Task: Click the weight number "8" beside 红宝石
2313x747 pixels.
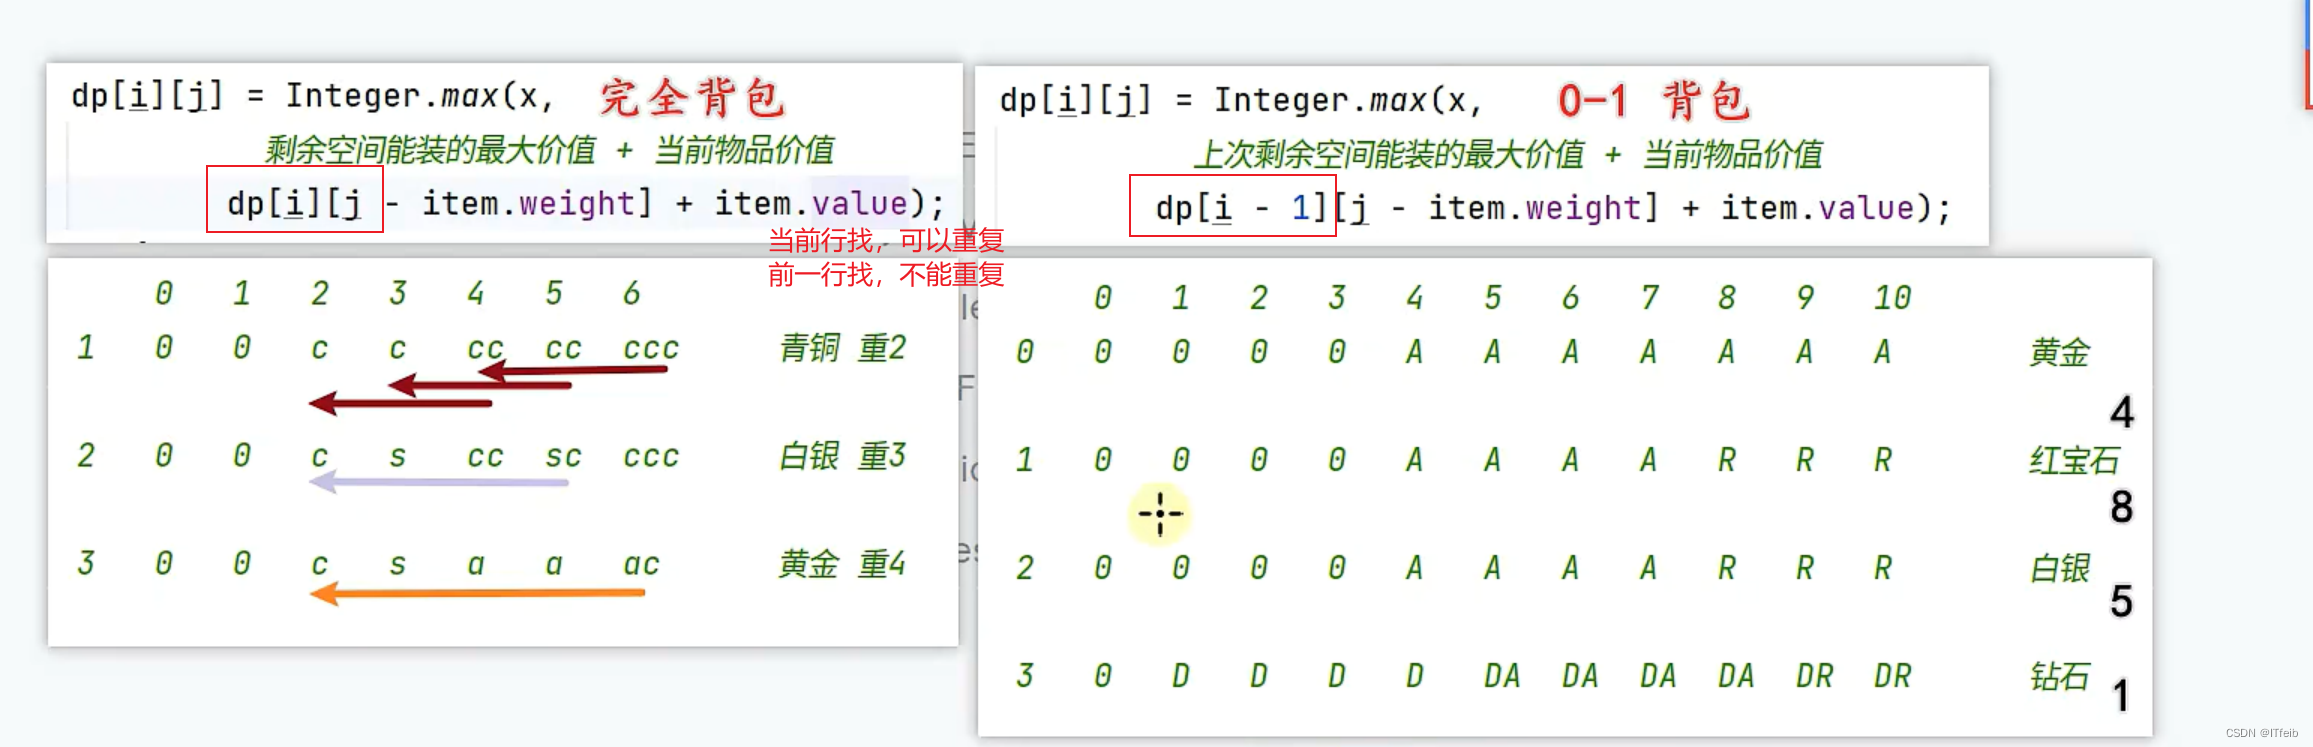Action: tap(2121, 508)
